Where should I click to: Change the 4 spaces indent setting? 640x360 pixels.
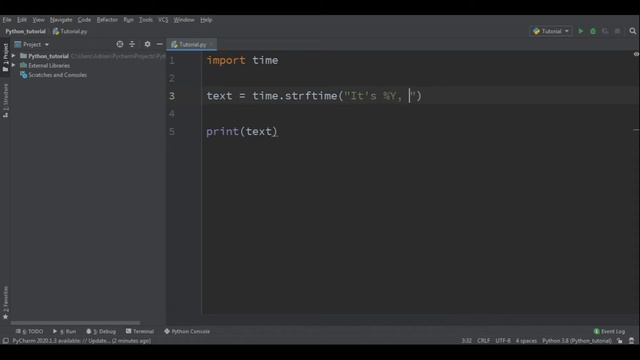[526, 341]
